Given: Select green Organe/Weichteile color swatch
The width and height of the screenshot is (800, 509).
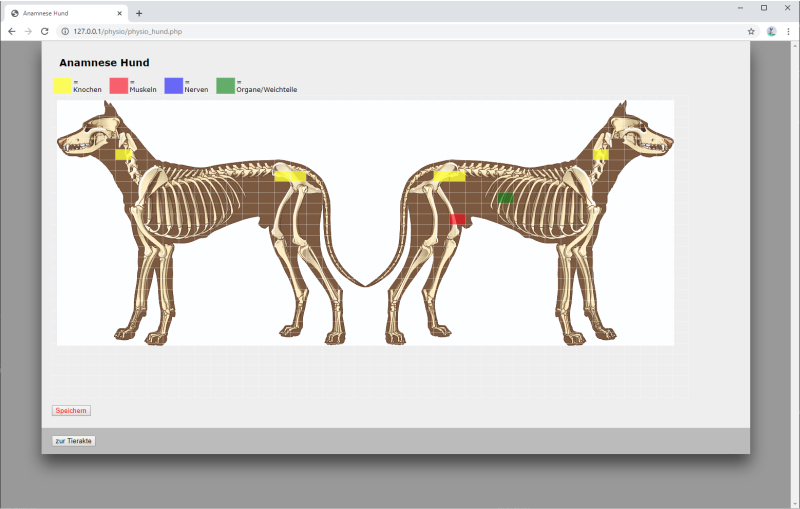Looking at the screenshot, I should click(225, 86).
